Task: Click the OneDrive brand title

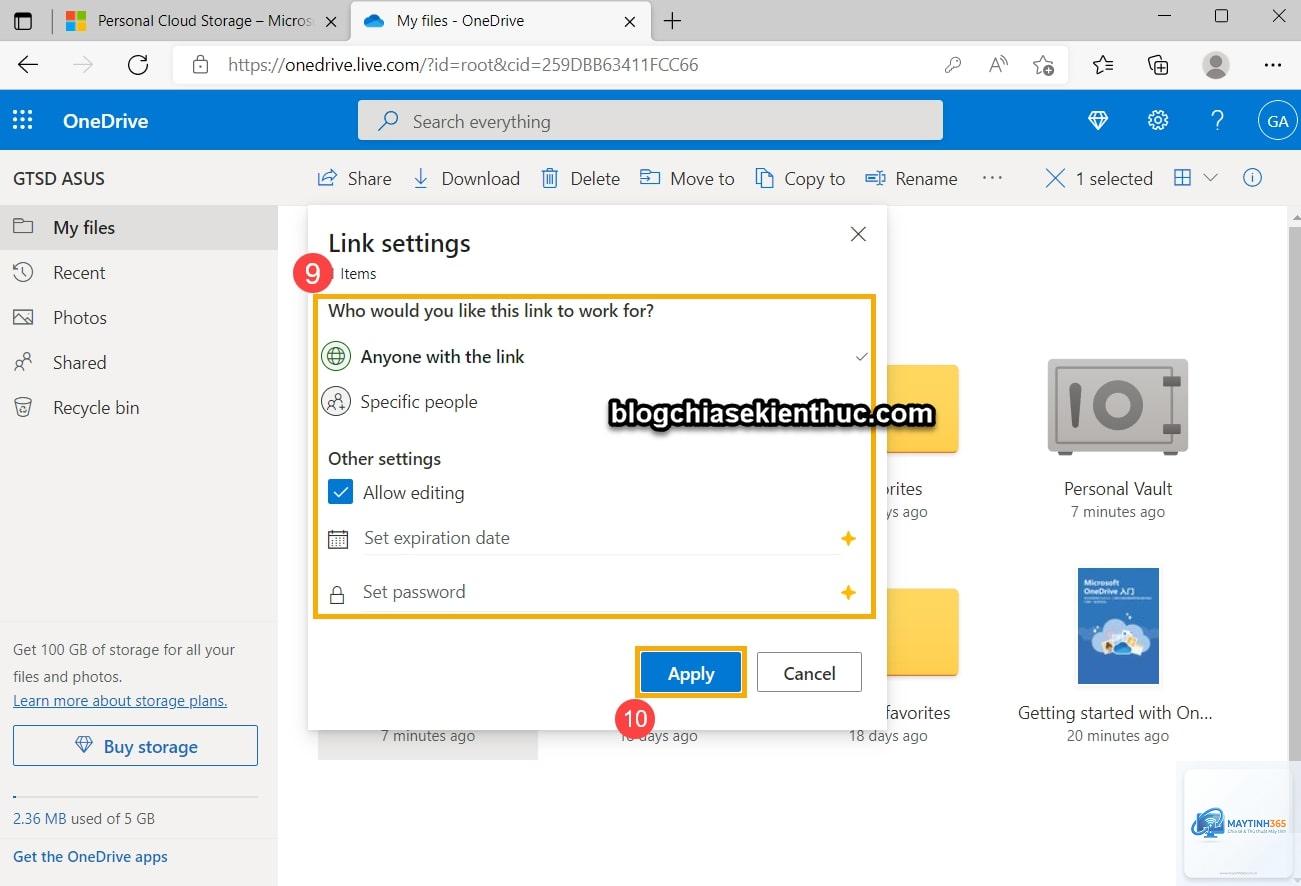Action: [105, 121]
